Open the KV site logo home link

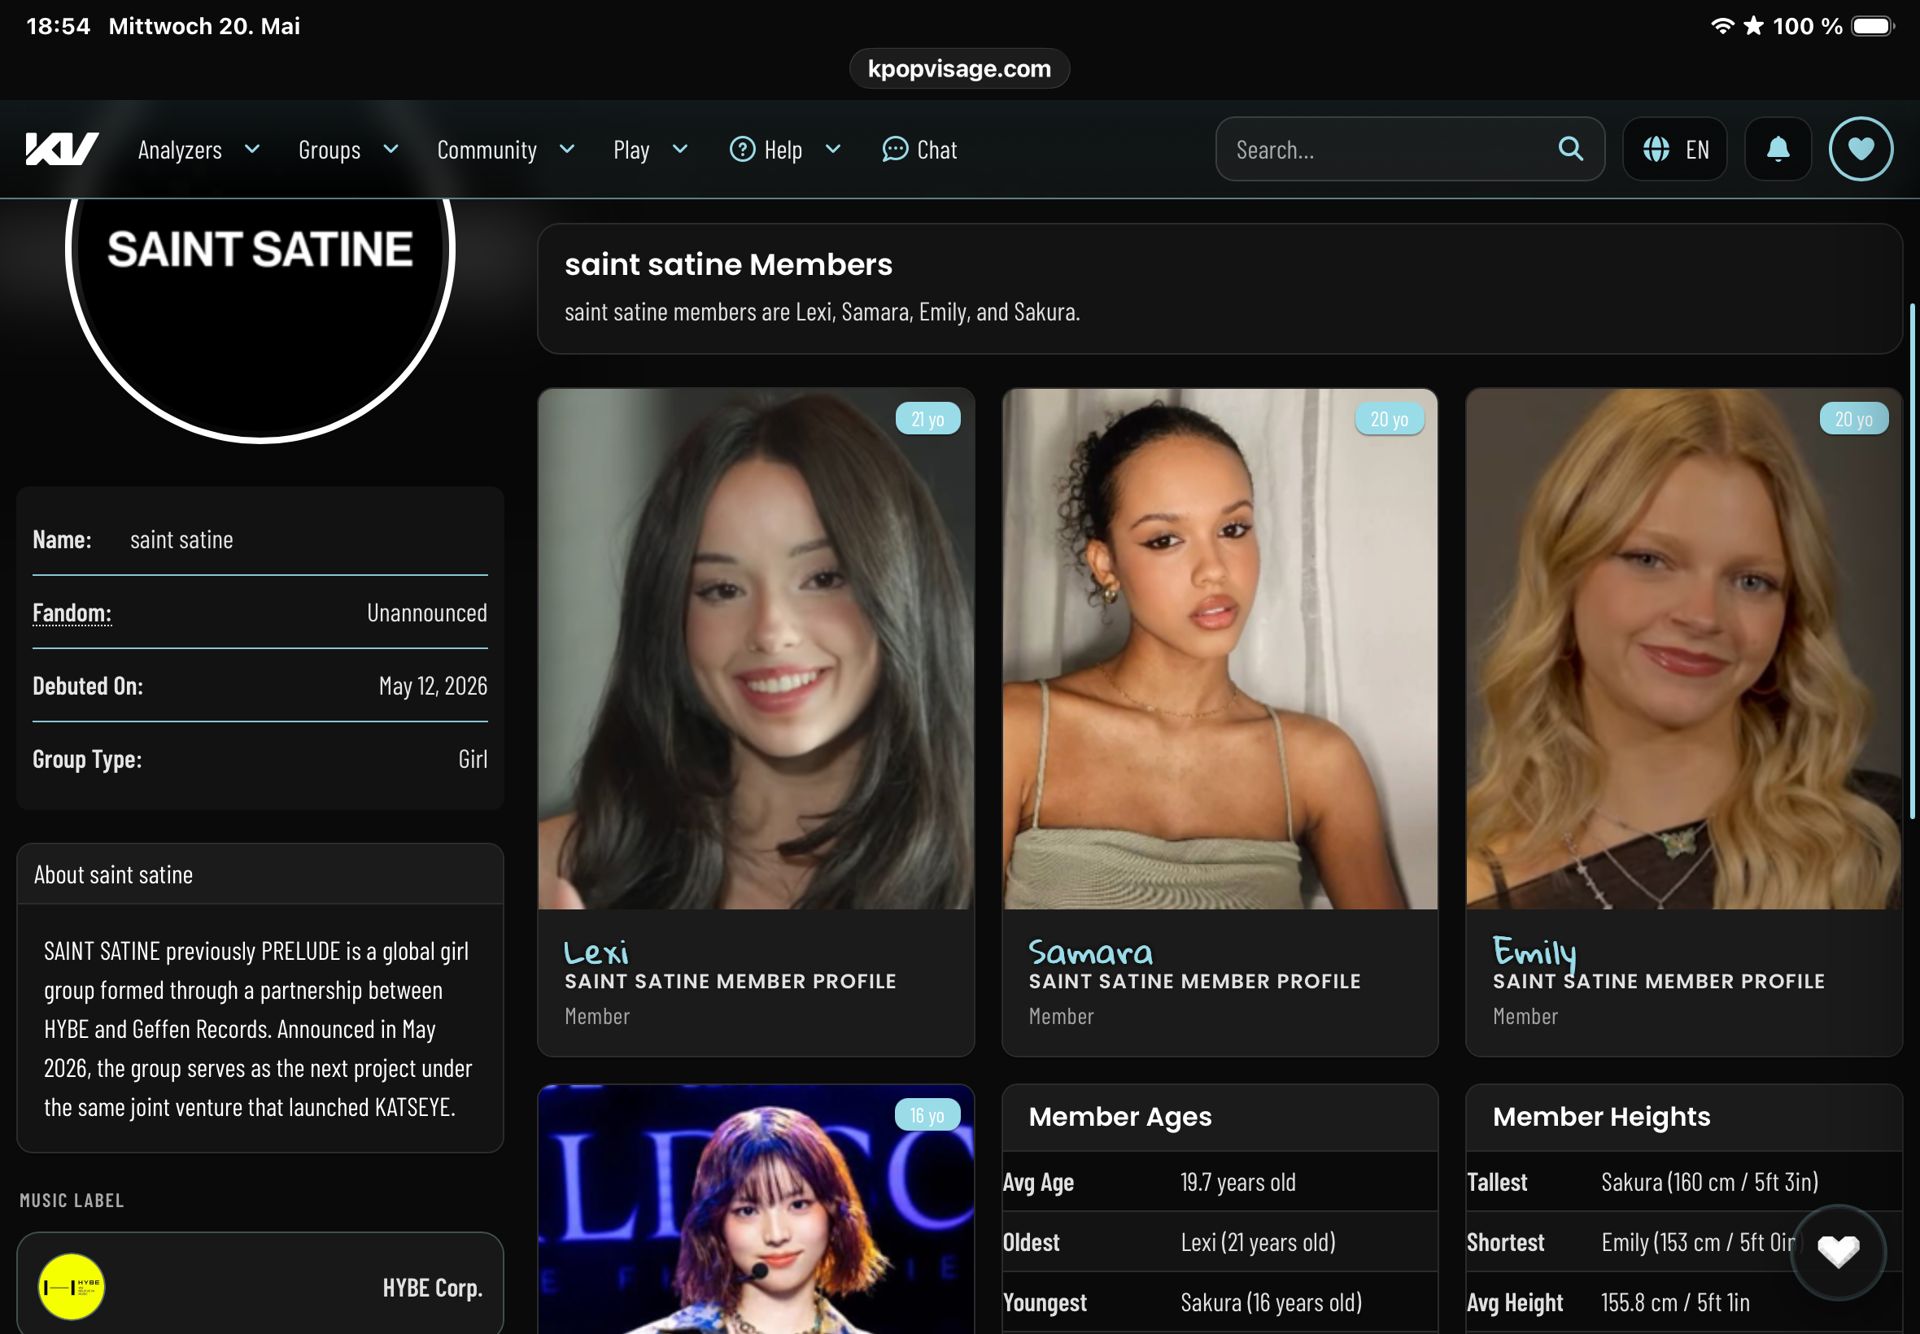click(62, 149)
